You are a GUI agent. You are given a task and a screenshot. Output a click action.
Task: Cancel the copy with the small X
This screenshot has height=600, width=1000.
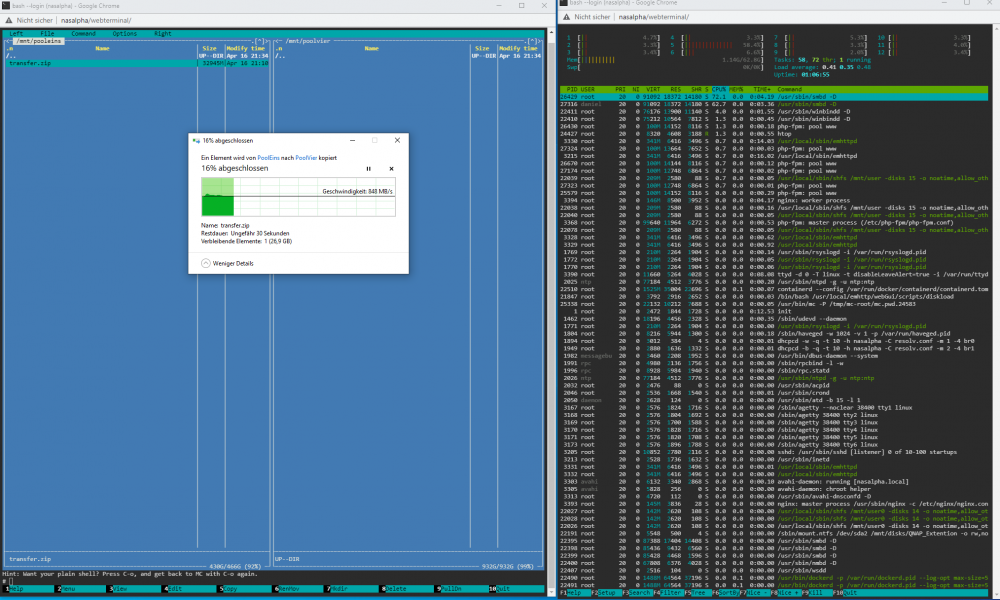(x=391, y=169)
